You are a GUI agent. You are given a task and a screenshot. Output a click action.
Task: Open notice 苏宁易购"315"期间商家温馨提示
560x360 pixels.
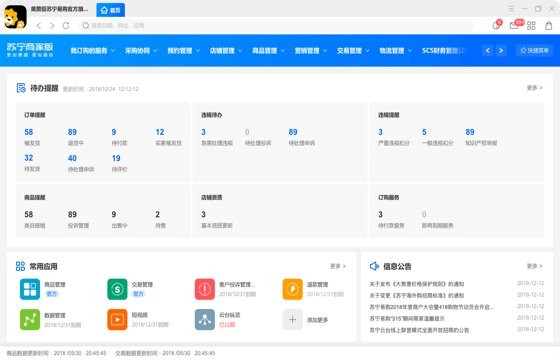[407, 318]
